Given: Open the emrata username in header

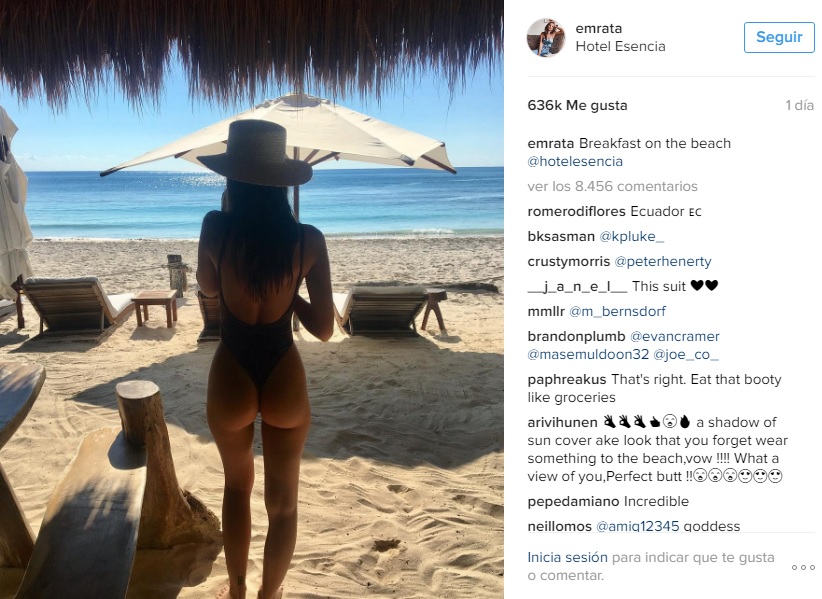Looking at the screenshot, I should coord(599,28).
